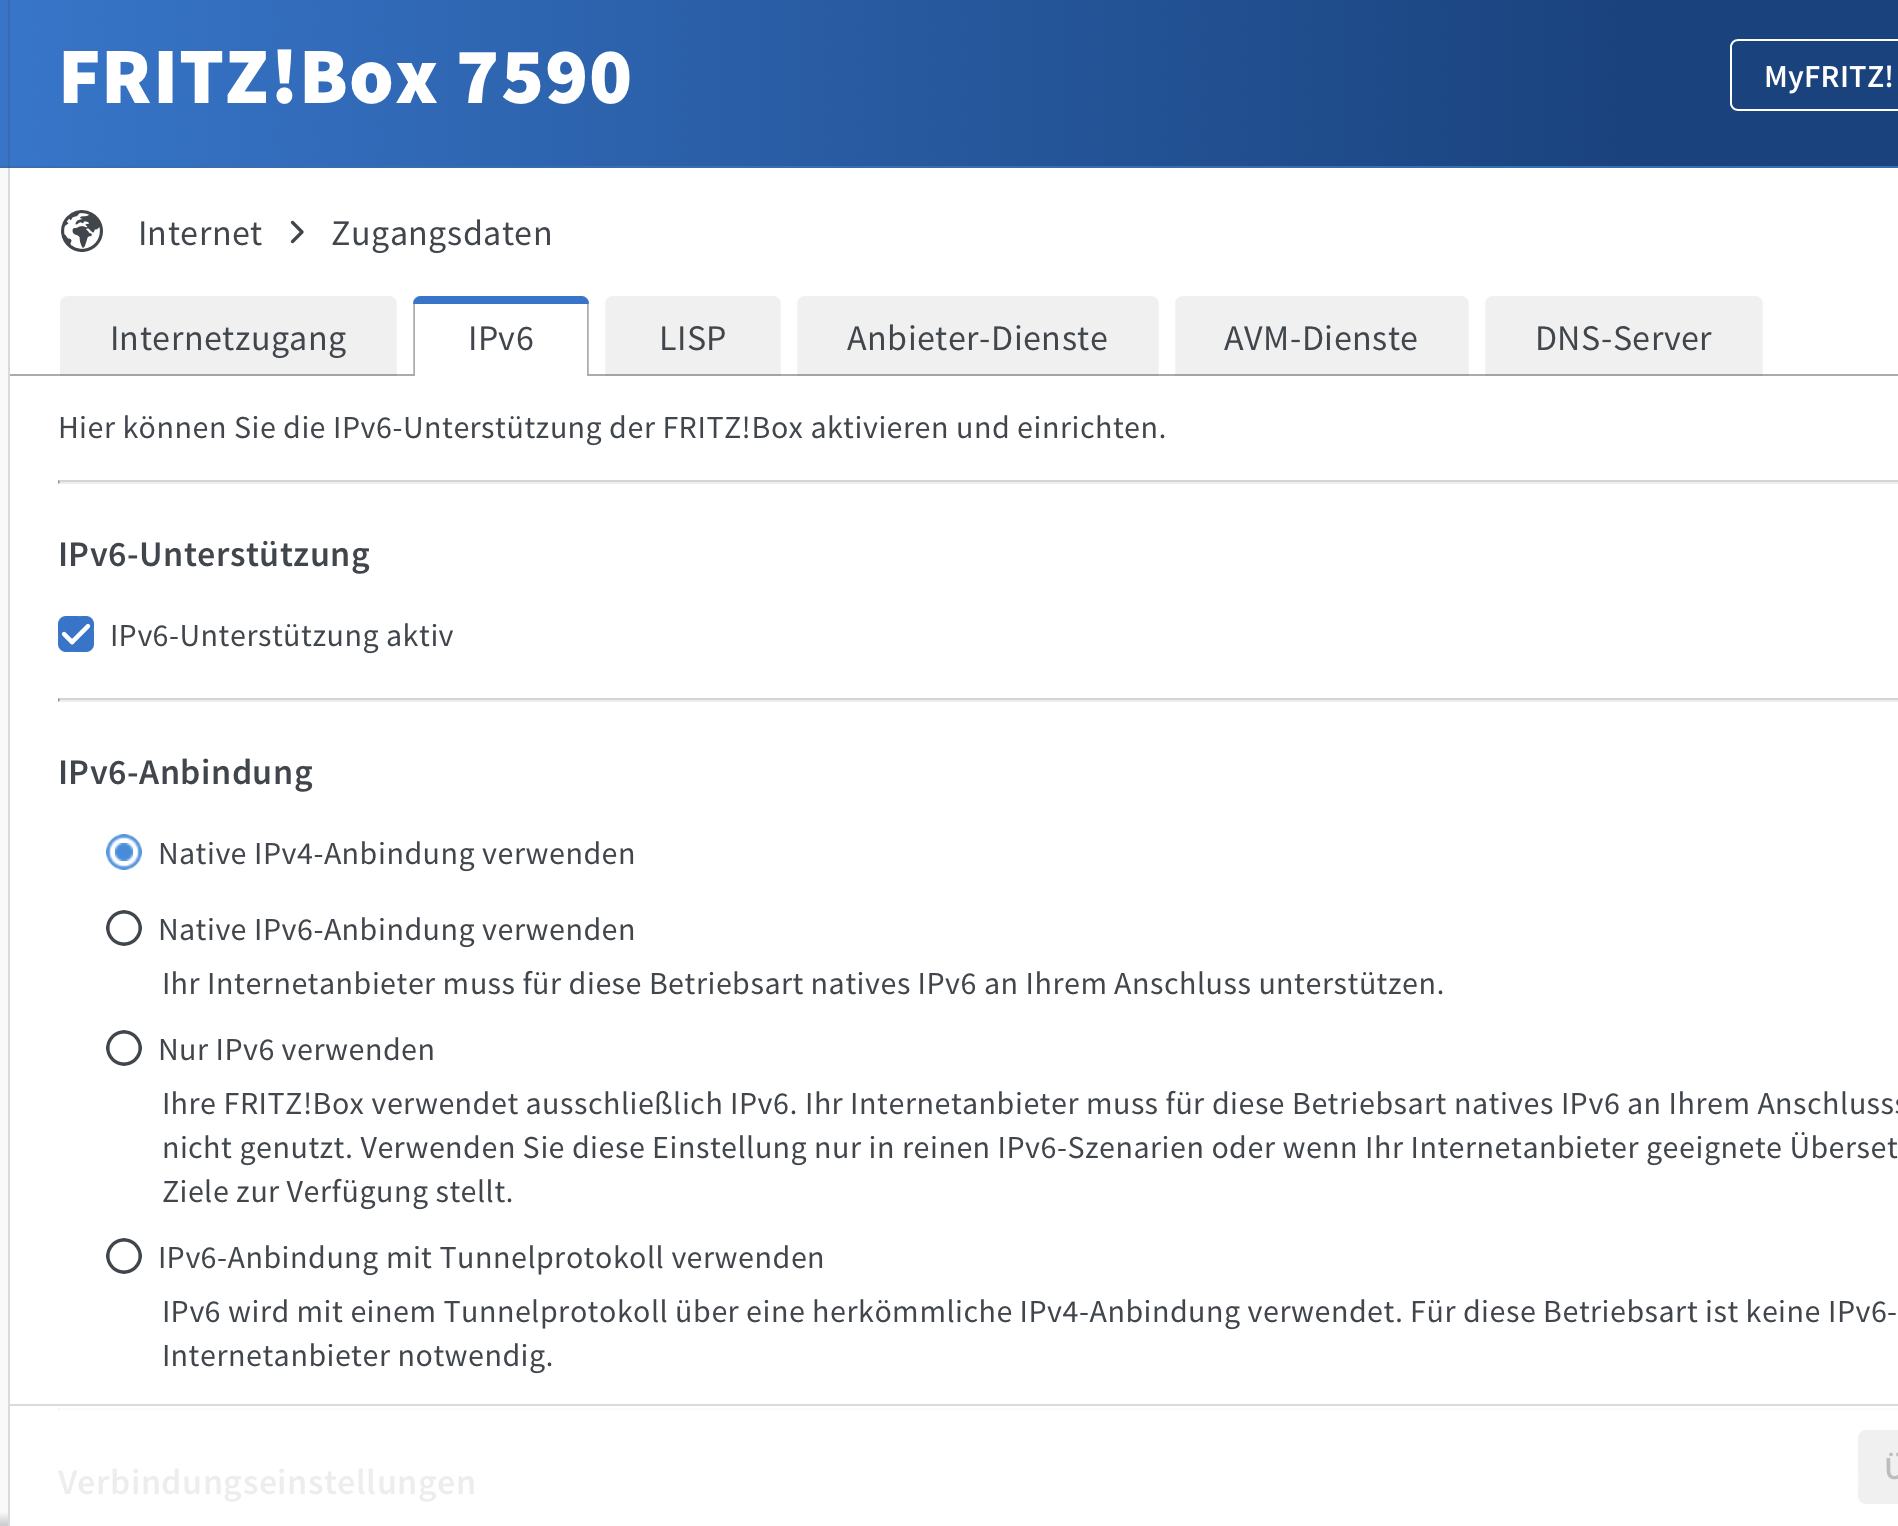Click the FRITZ!Box 7590 logo title
This screenshot has height=1526, width=1898.
345,77
